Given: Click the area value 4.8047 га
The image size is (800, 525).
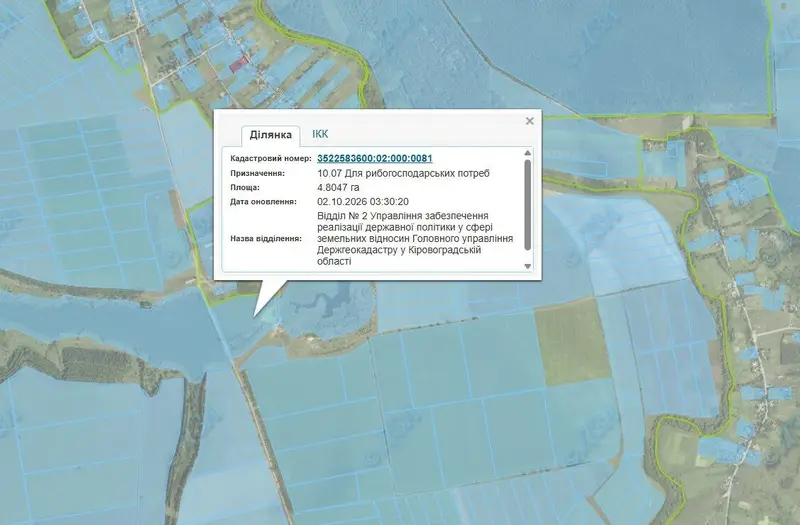Looking at the screenshot, I should point(338,187).
